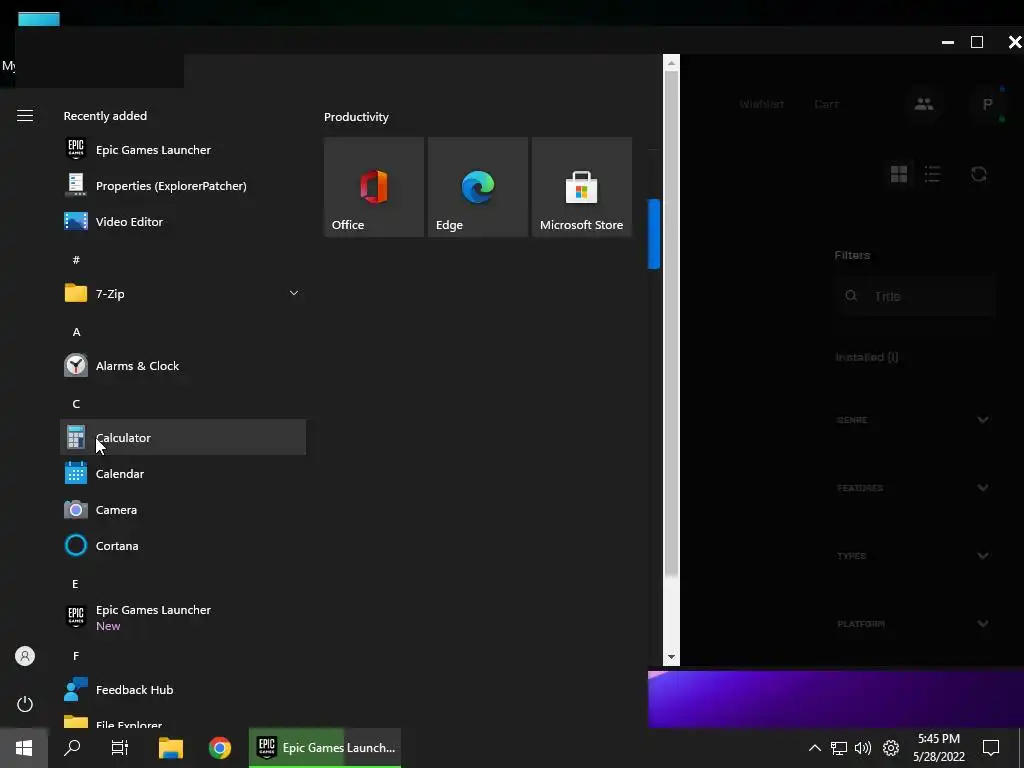Open the P profile avatar in Epic launcher

987,104
